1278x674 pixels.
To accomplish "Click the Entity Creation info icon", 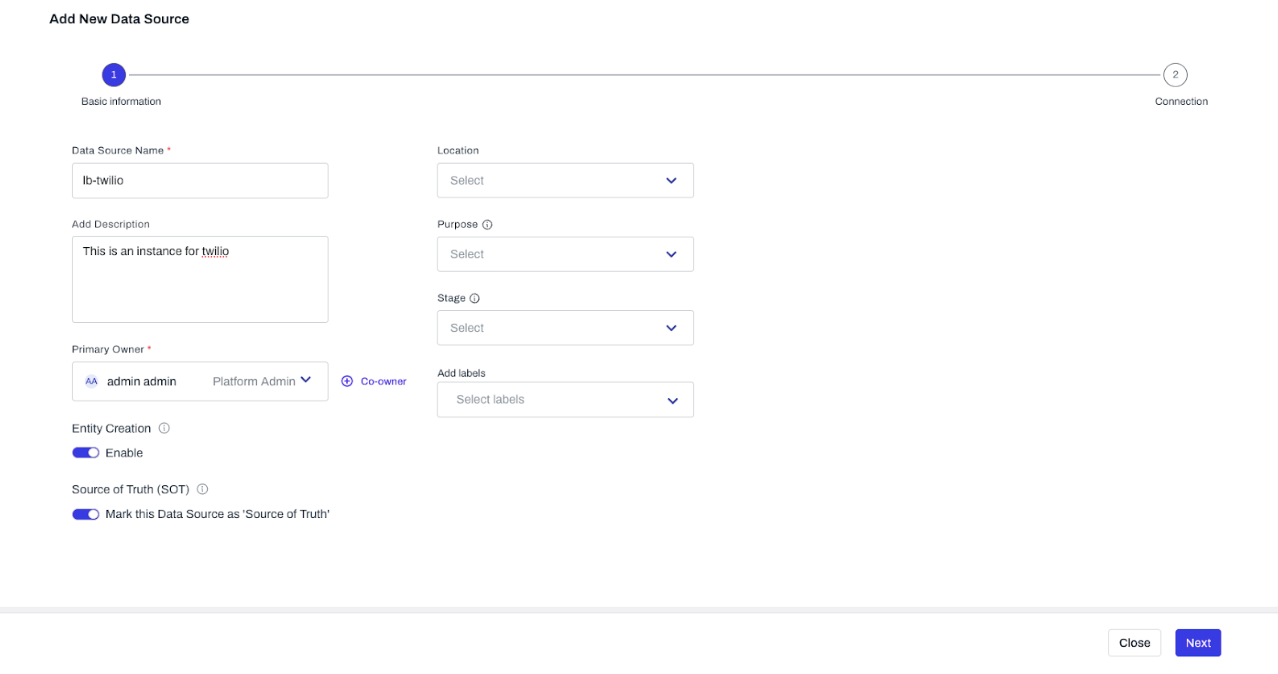I will coord(164,428).
